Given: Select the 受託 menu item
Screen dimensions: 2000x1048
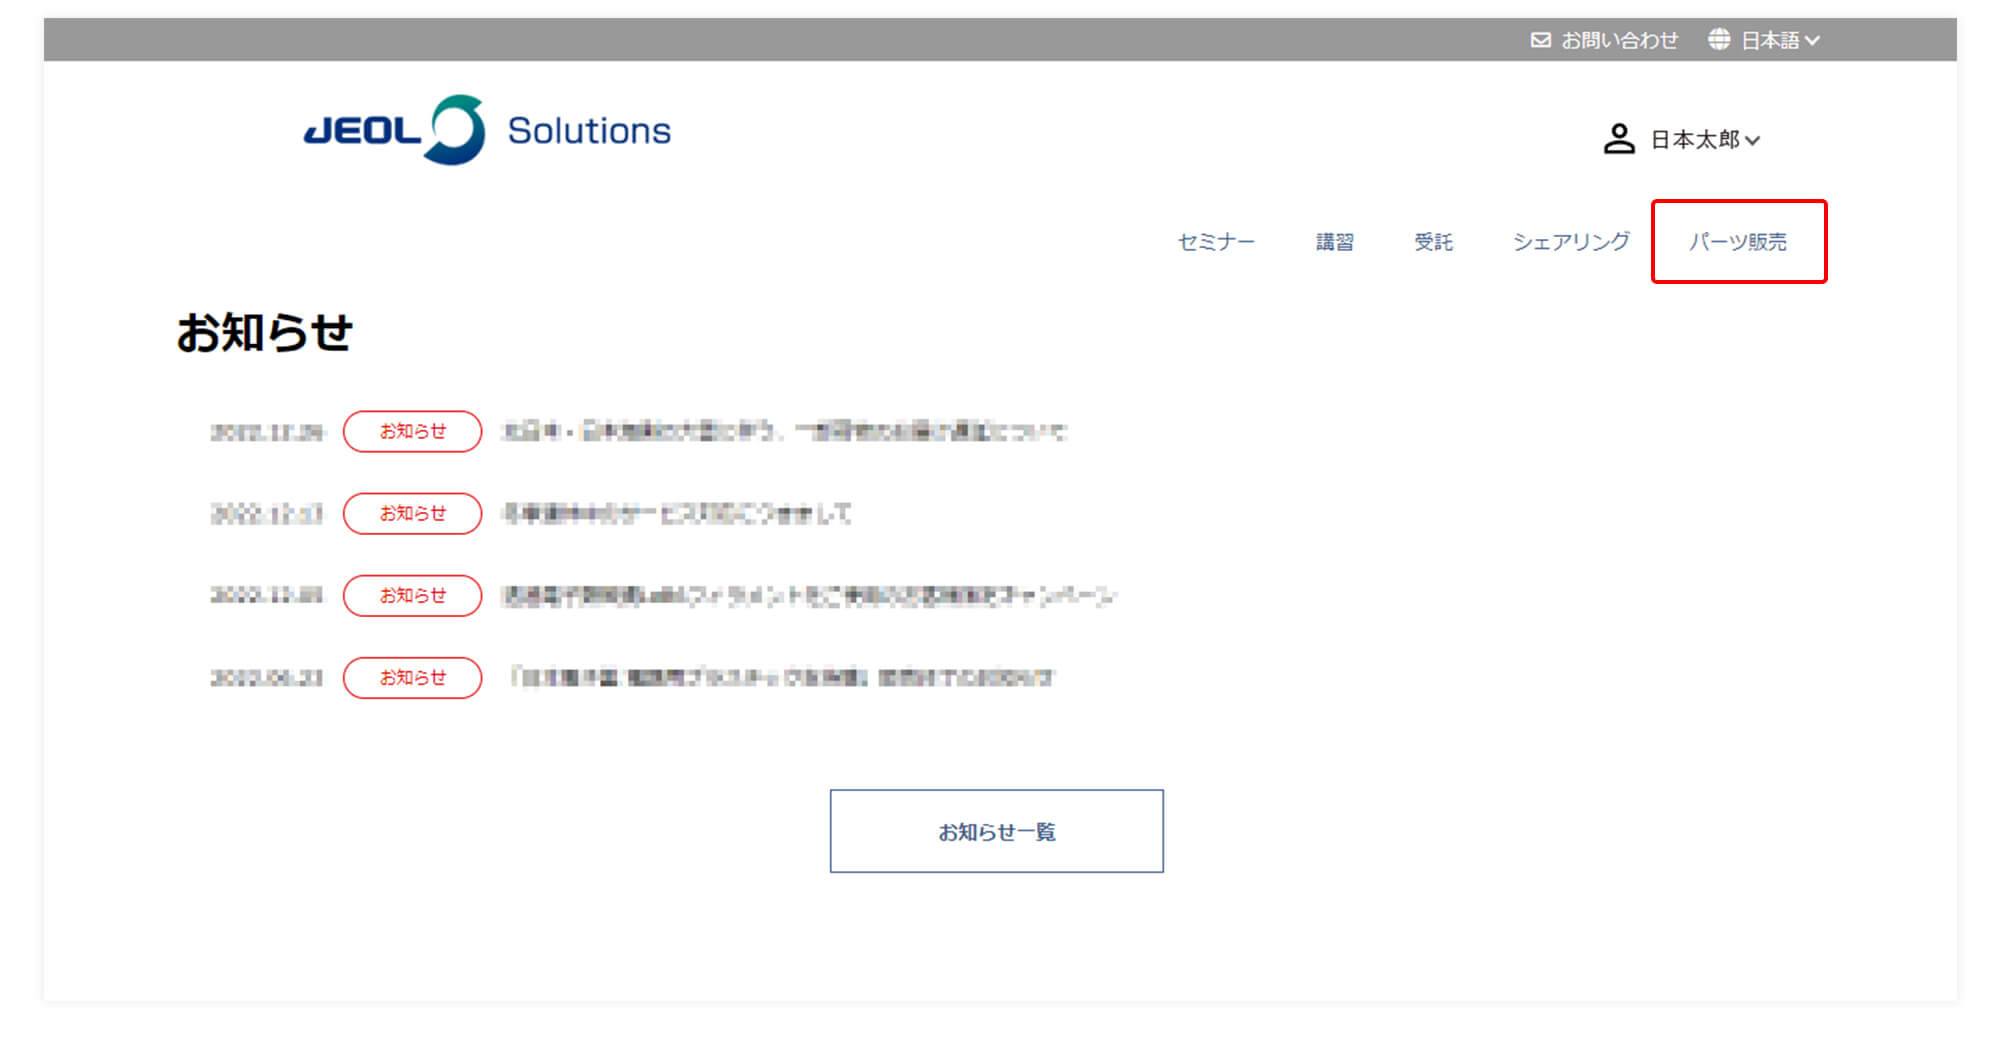Looking at the screenshot, I should tap(1433, 242).
